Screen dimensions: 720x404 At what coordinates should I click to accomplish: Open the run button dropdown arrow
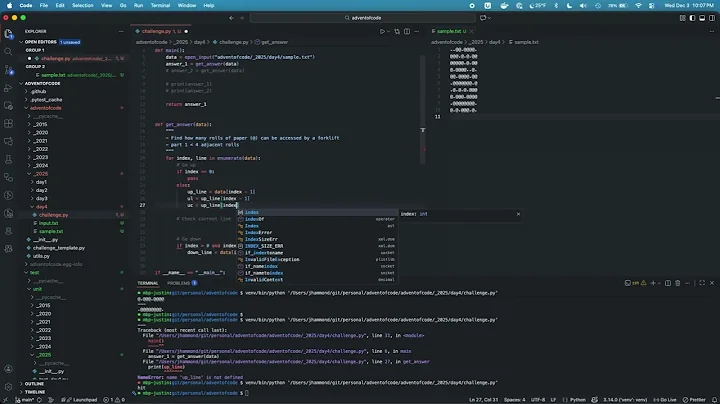click(388, 31)
